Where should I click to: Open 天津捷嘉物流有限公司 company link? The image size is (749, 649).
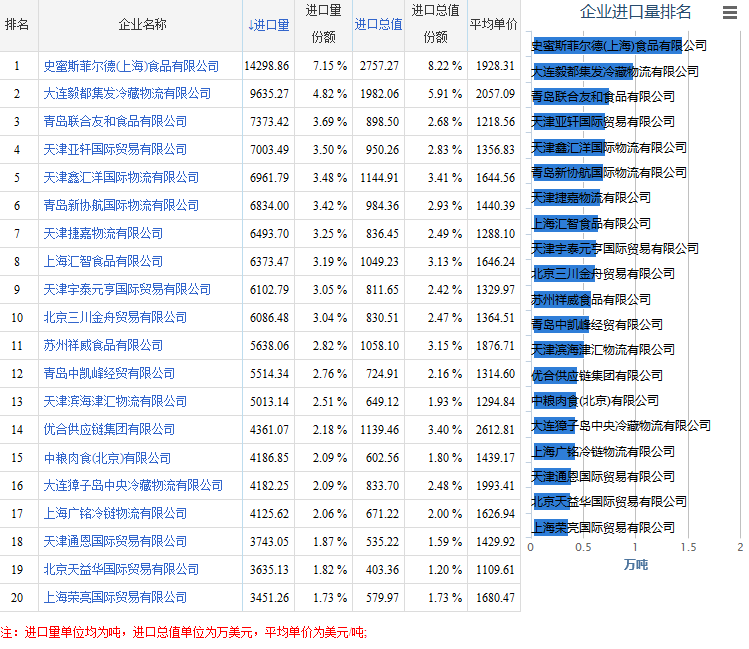pos(103,234)
